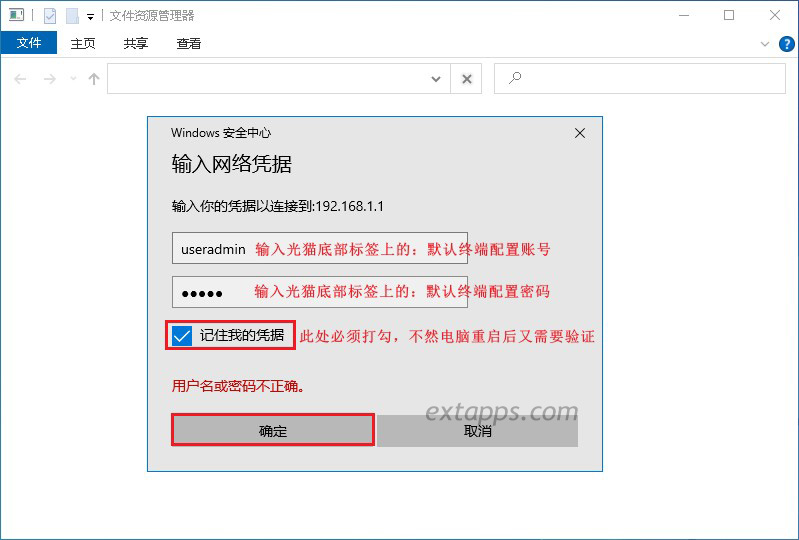Click the Up one level arrow
Screen dimensions: 799x540
click(94, 79)
